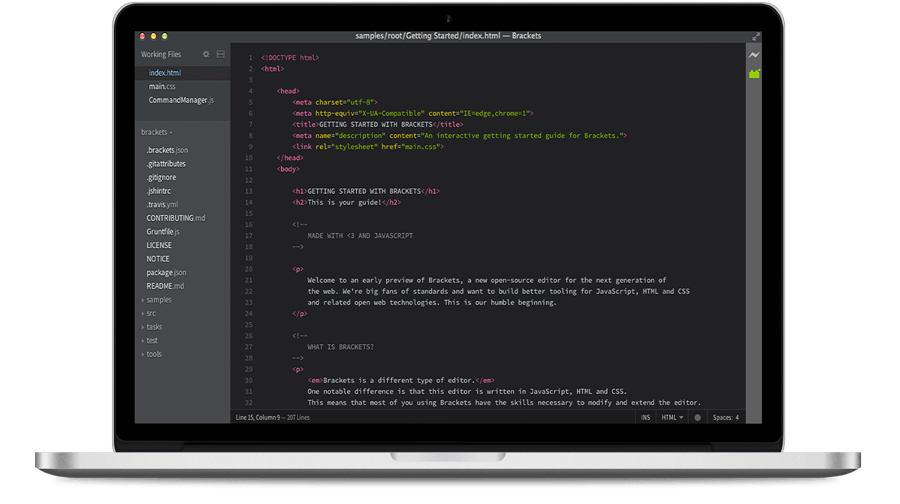This screenshot has height=504, width=900.
Task: Expand the tools folder
Action: click(153, 354)
